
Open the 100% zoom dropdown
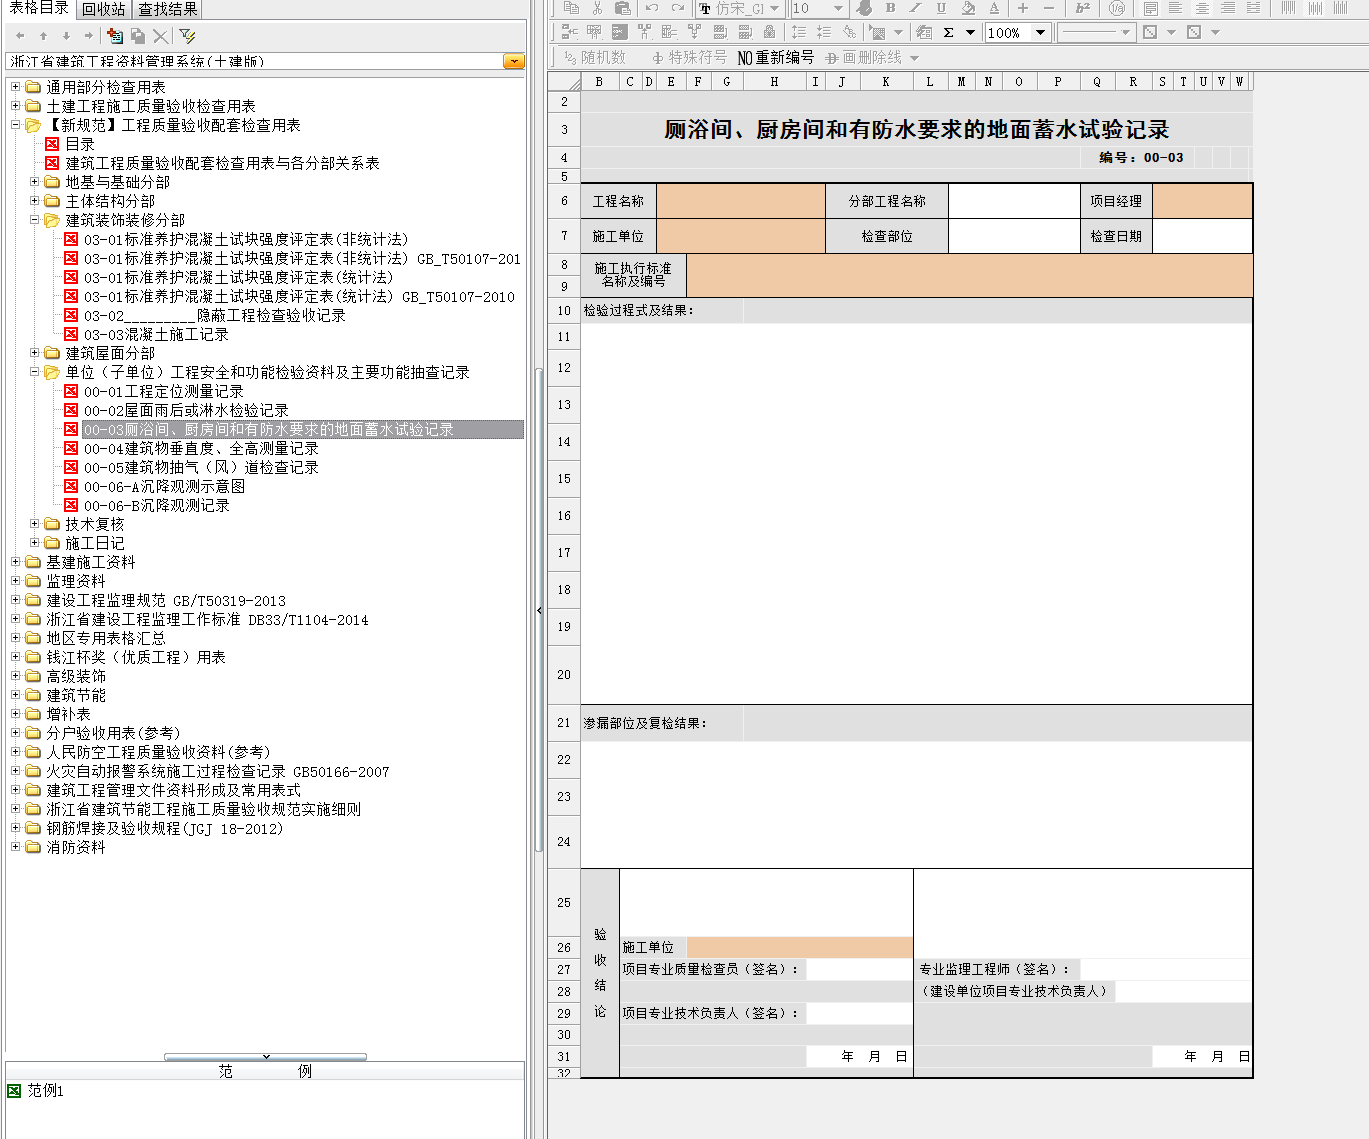[1041, 32]
